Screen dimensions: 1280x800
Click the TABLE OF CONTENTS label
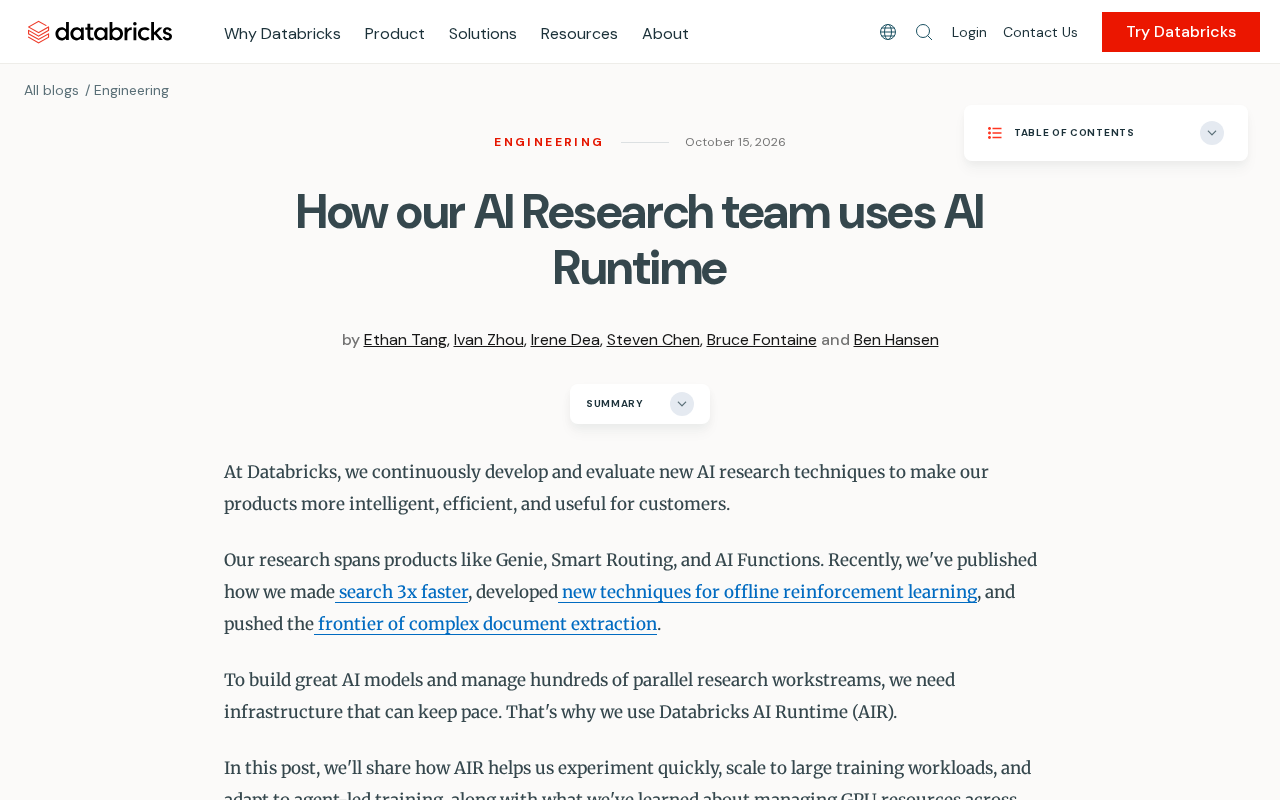point(1074,133)
